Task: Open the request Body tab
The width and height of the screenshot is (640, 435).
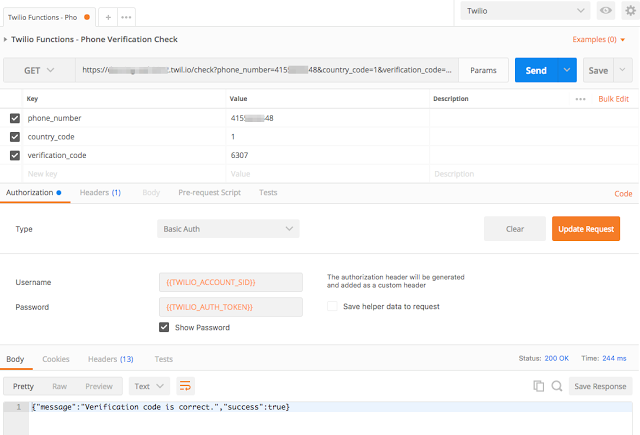Action: pyautogui.click(x=151, y=193)
